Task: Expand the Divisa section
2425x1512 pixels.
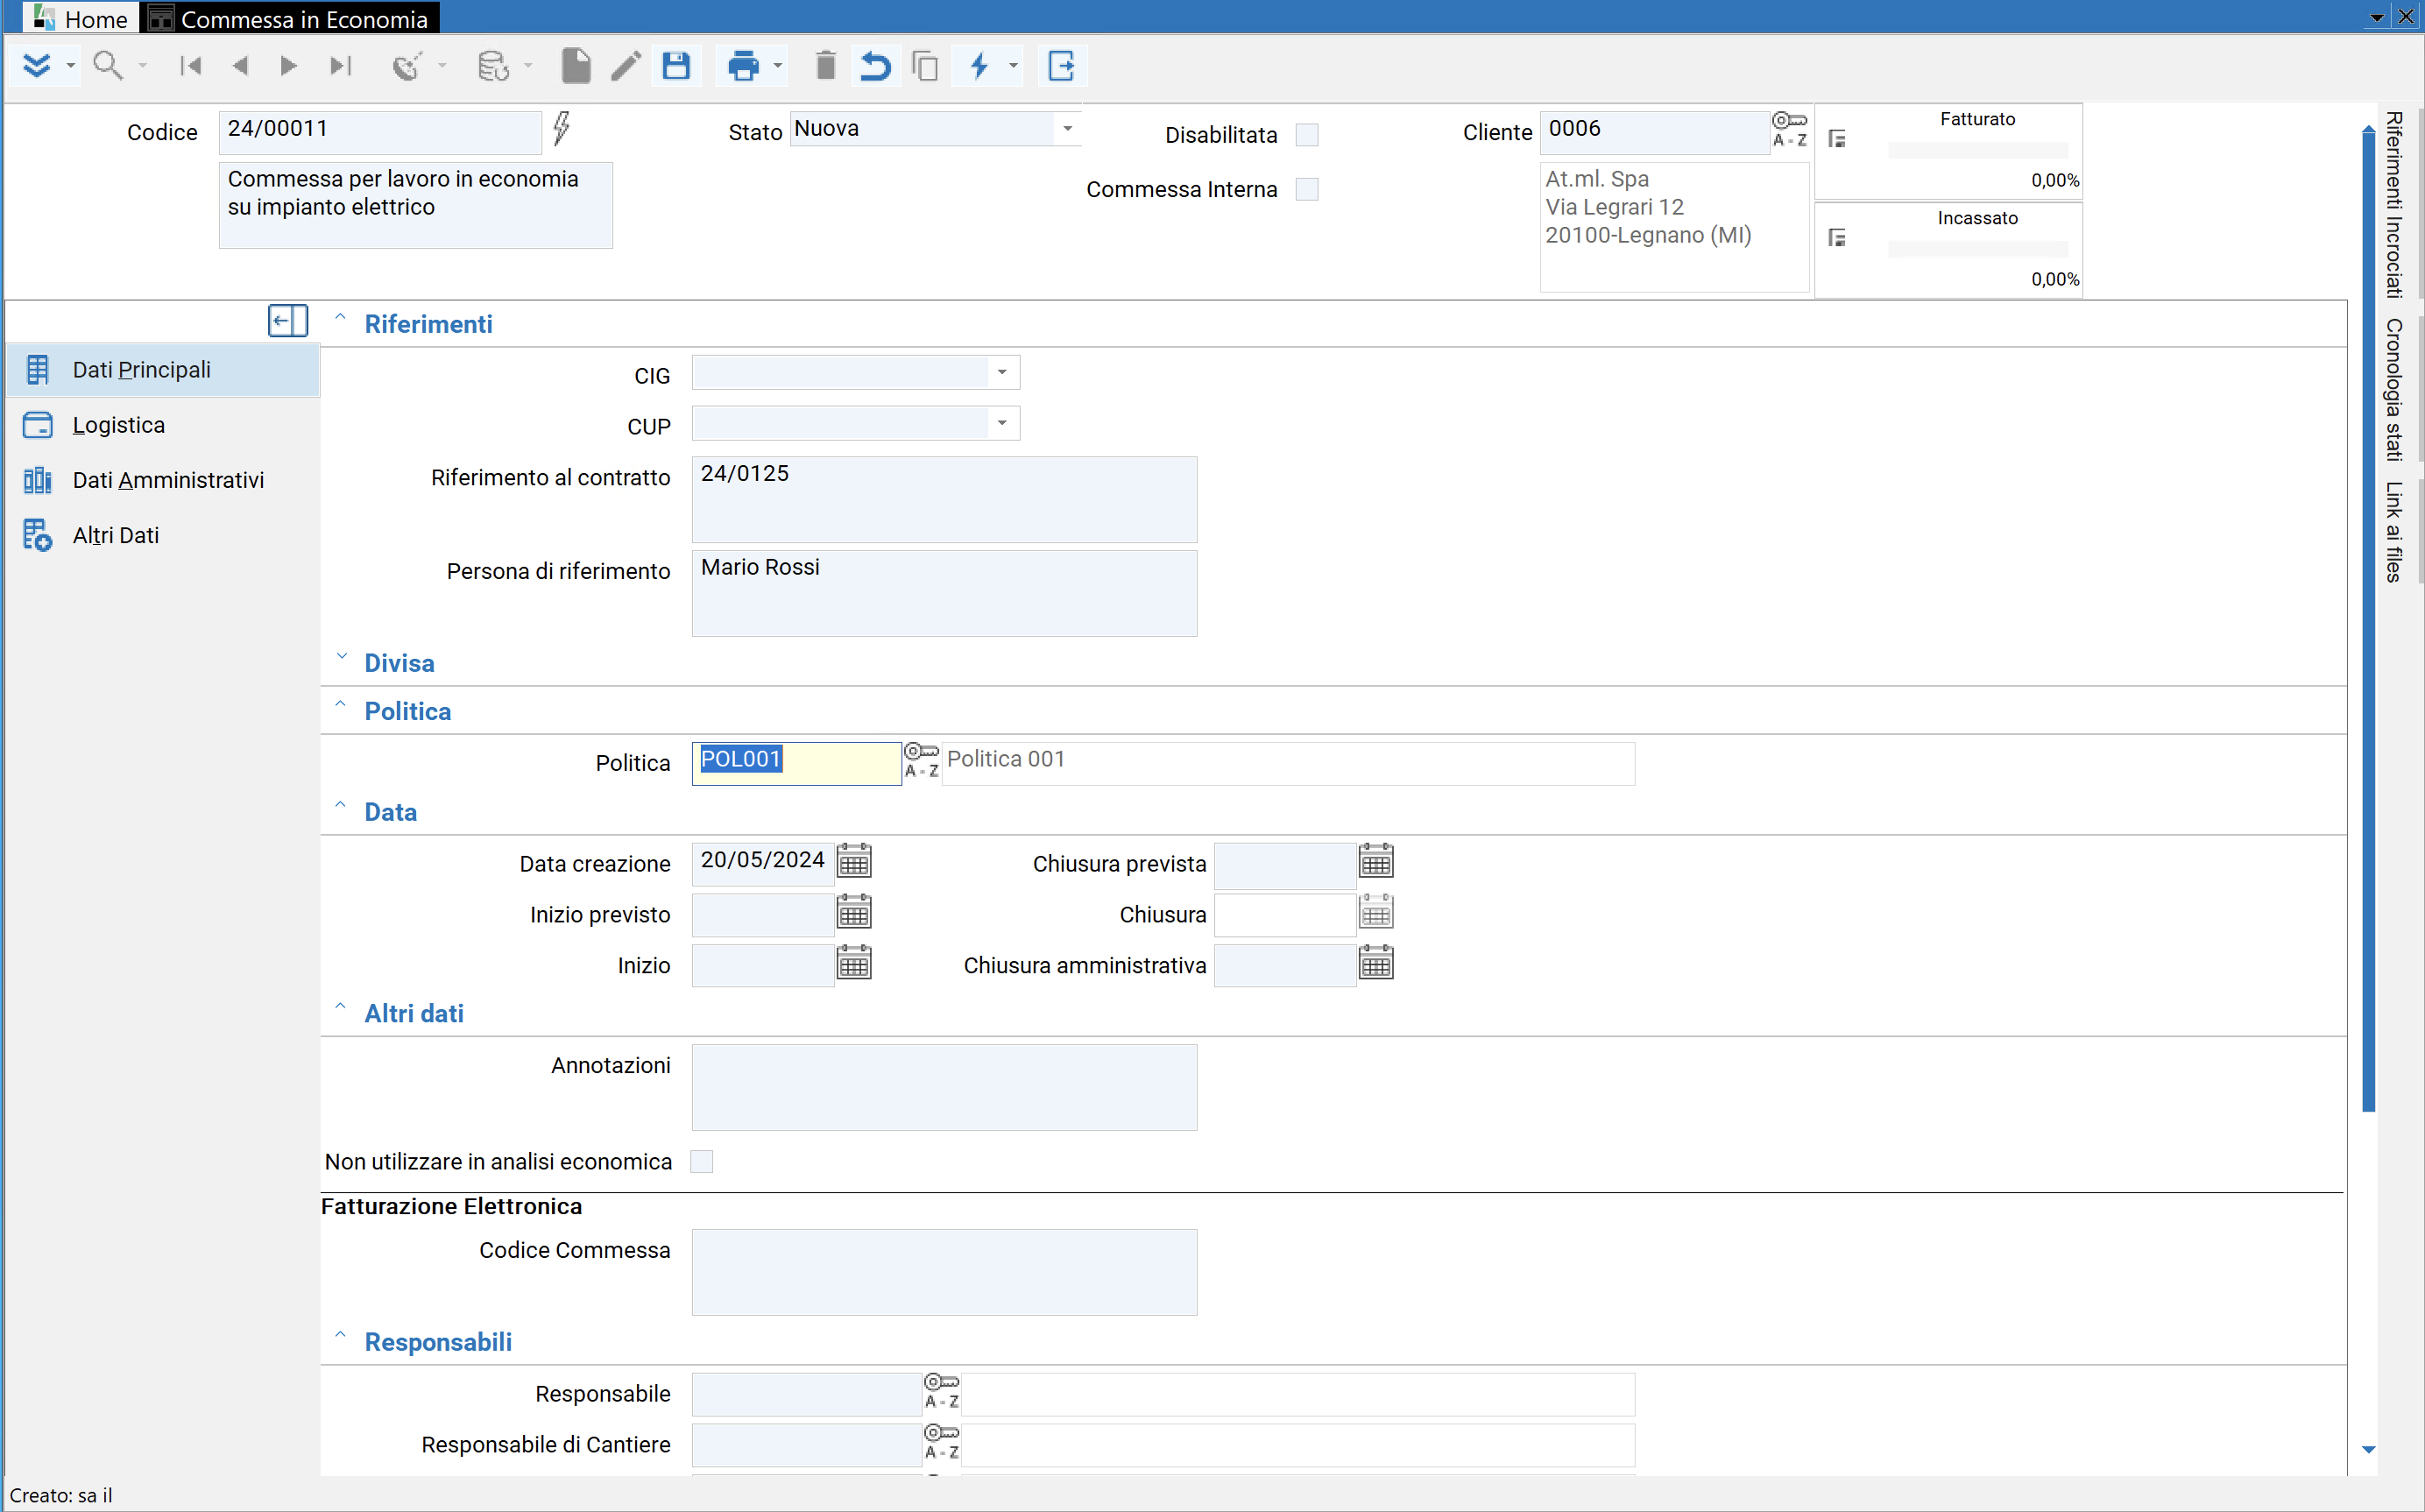Action: point(341,657)
